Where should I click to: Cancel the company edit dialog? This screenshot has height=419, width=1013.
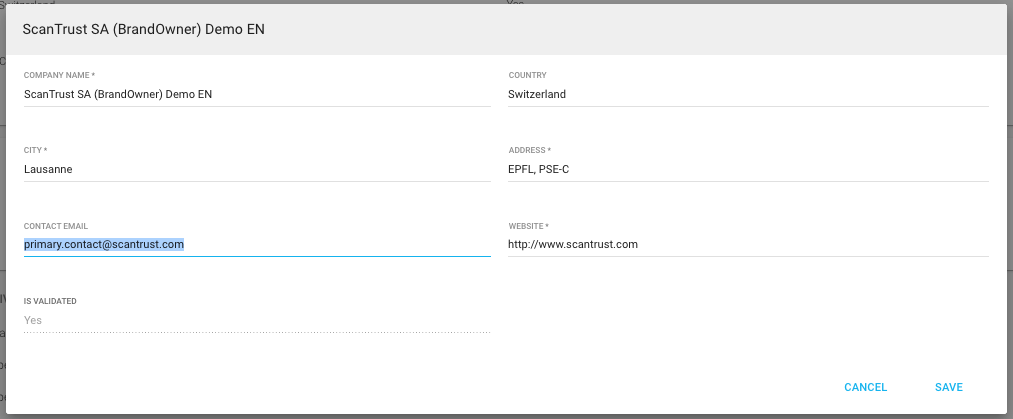pyautogui.click(x=865, y=387)
